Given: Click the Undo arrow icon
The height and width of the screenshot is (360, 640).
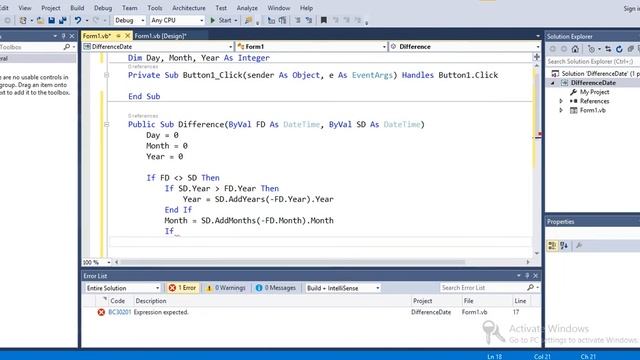Looking at the screenshot, I should 78,20.
